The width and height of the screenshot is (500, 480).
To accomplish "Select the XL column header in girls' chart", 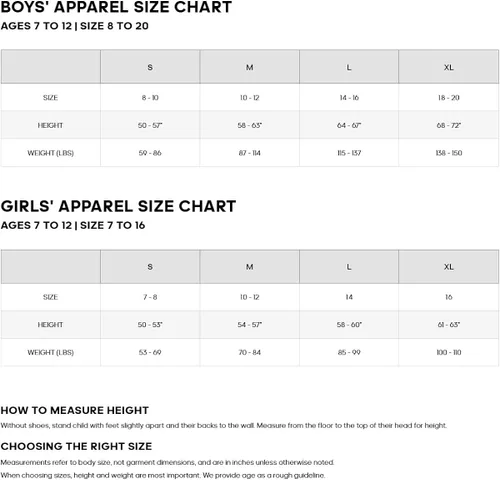I will click(x=449, y=267).
